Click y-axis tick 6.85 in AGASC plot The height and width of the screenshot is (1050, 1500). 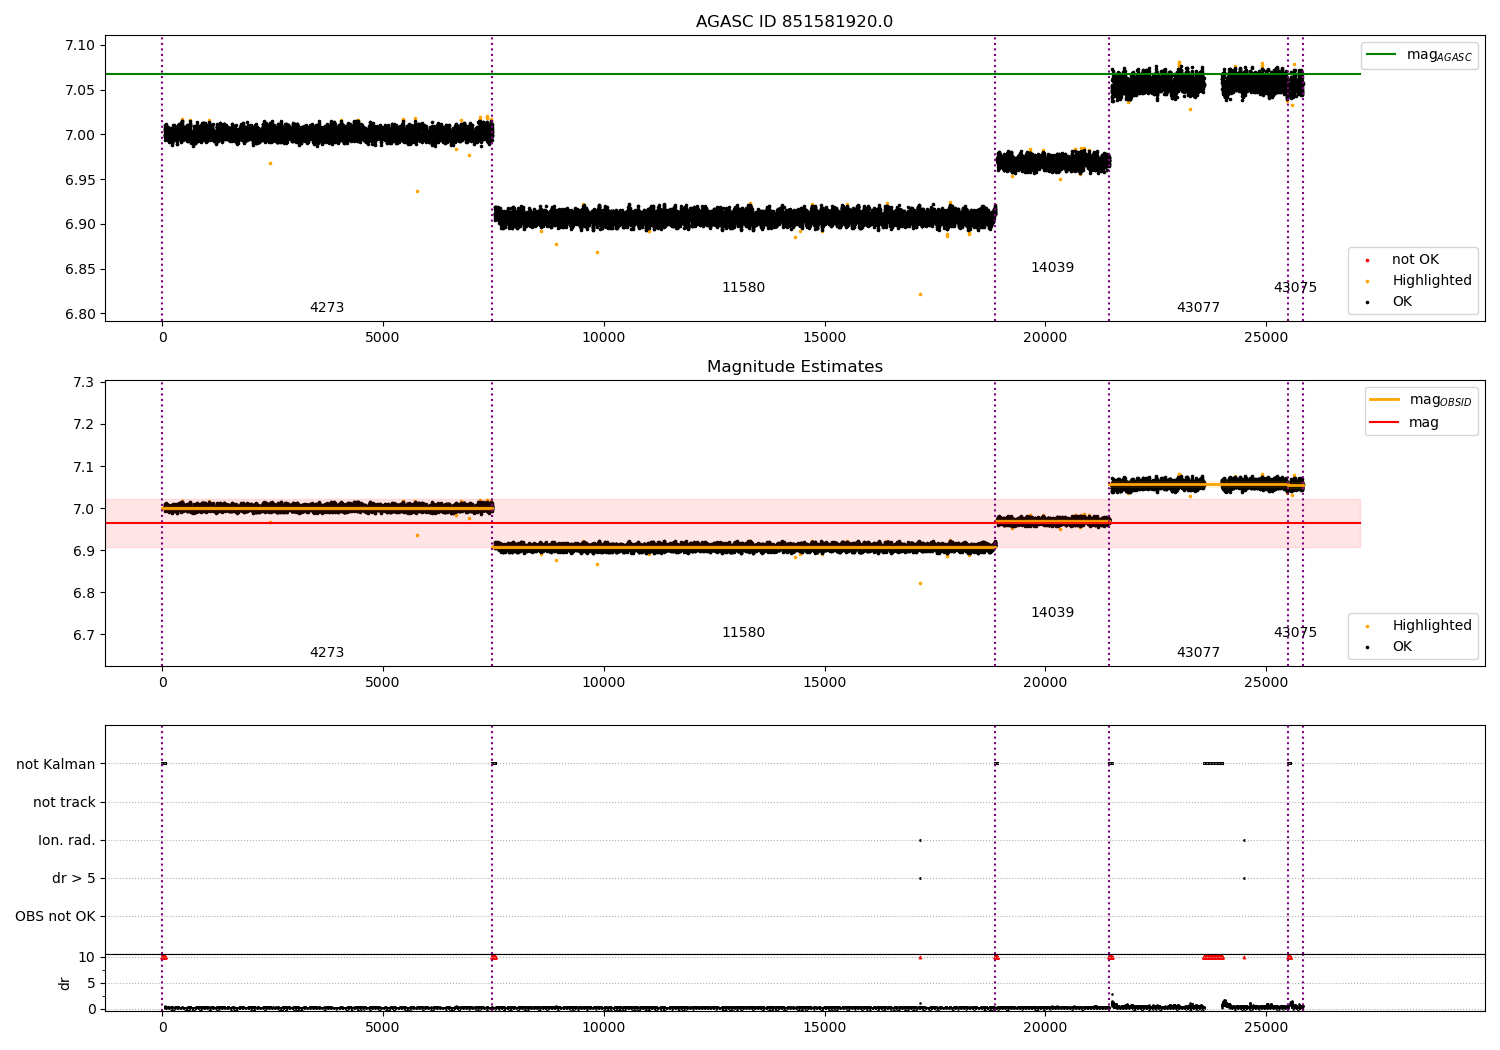click(x=79, y=270)
